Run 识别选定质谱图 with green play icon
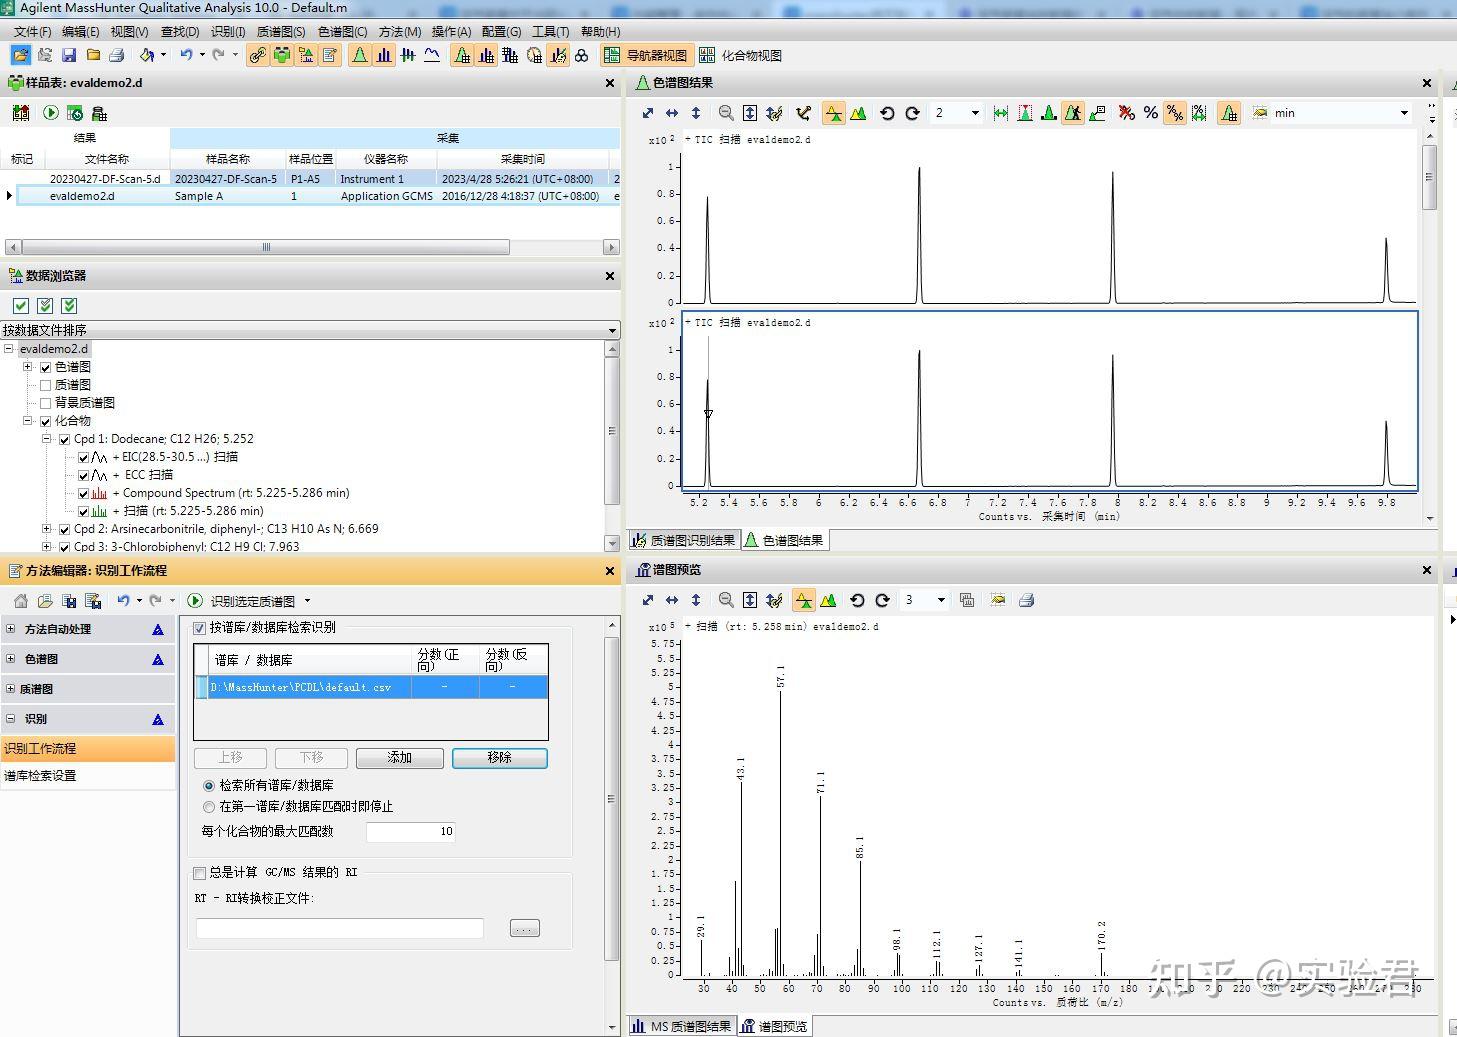The width and height of the screenshot is (1457, 1037). coord(196,601)
